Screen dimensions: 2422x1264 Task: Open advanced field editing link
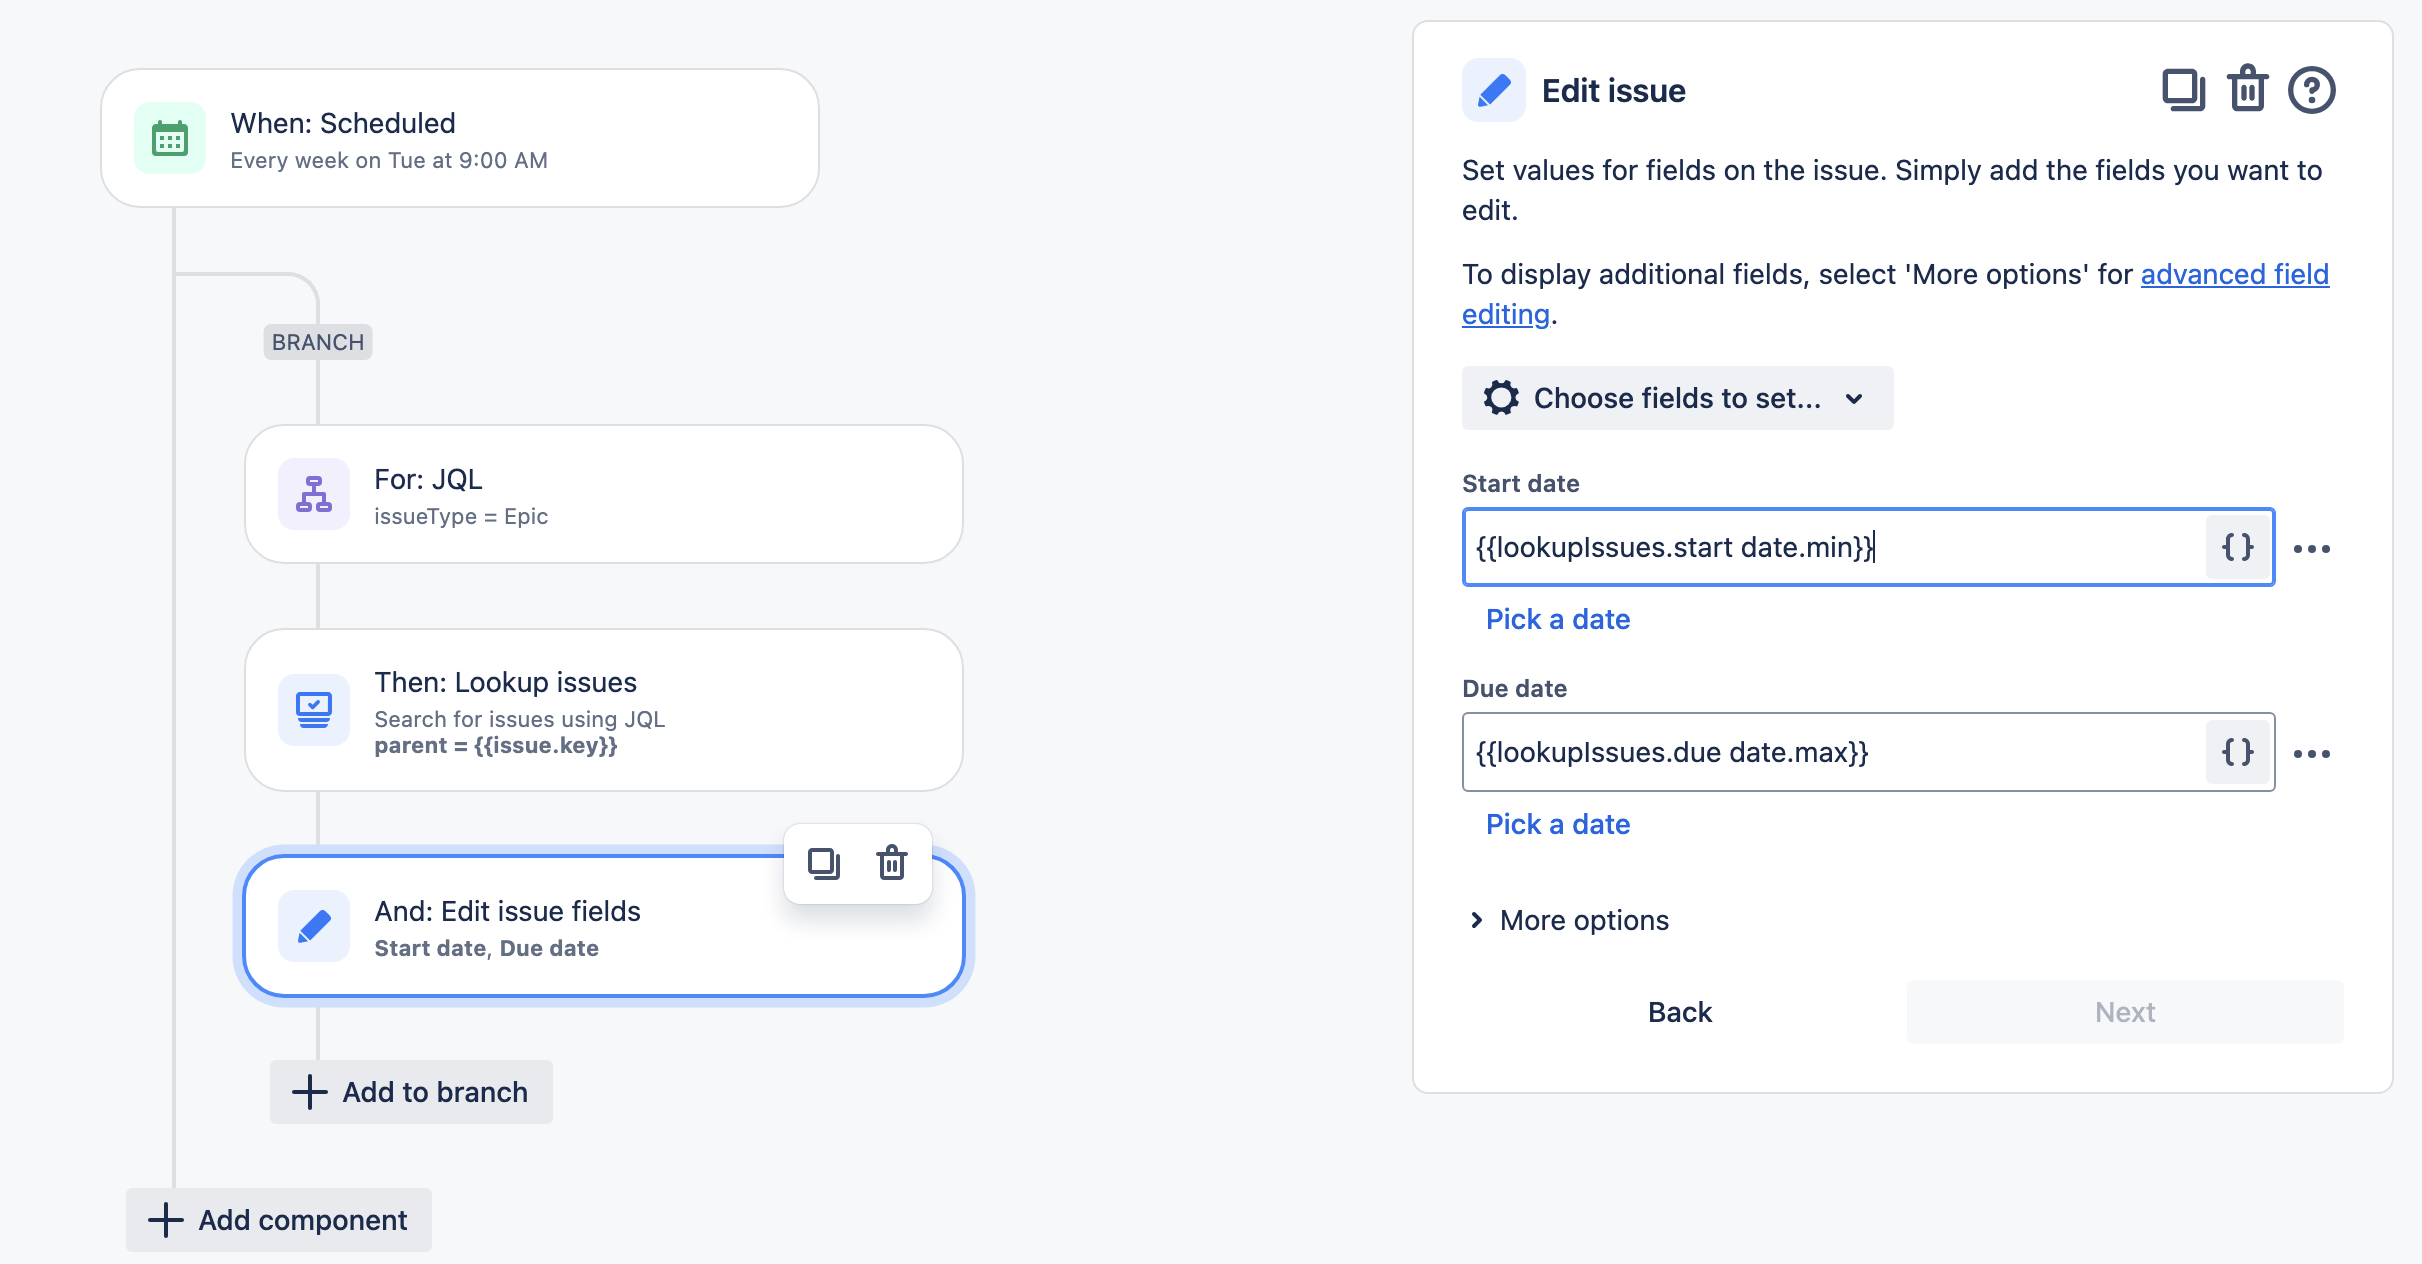tap(2235, 274)
